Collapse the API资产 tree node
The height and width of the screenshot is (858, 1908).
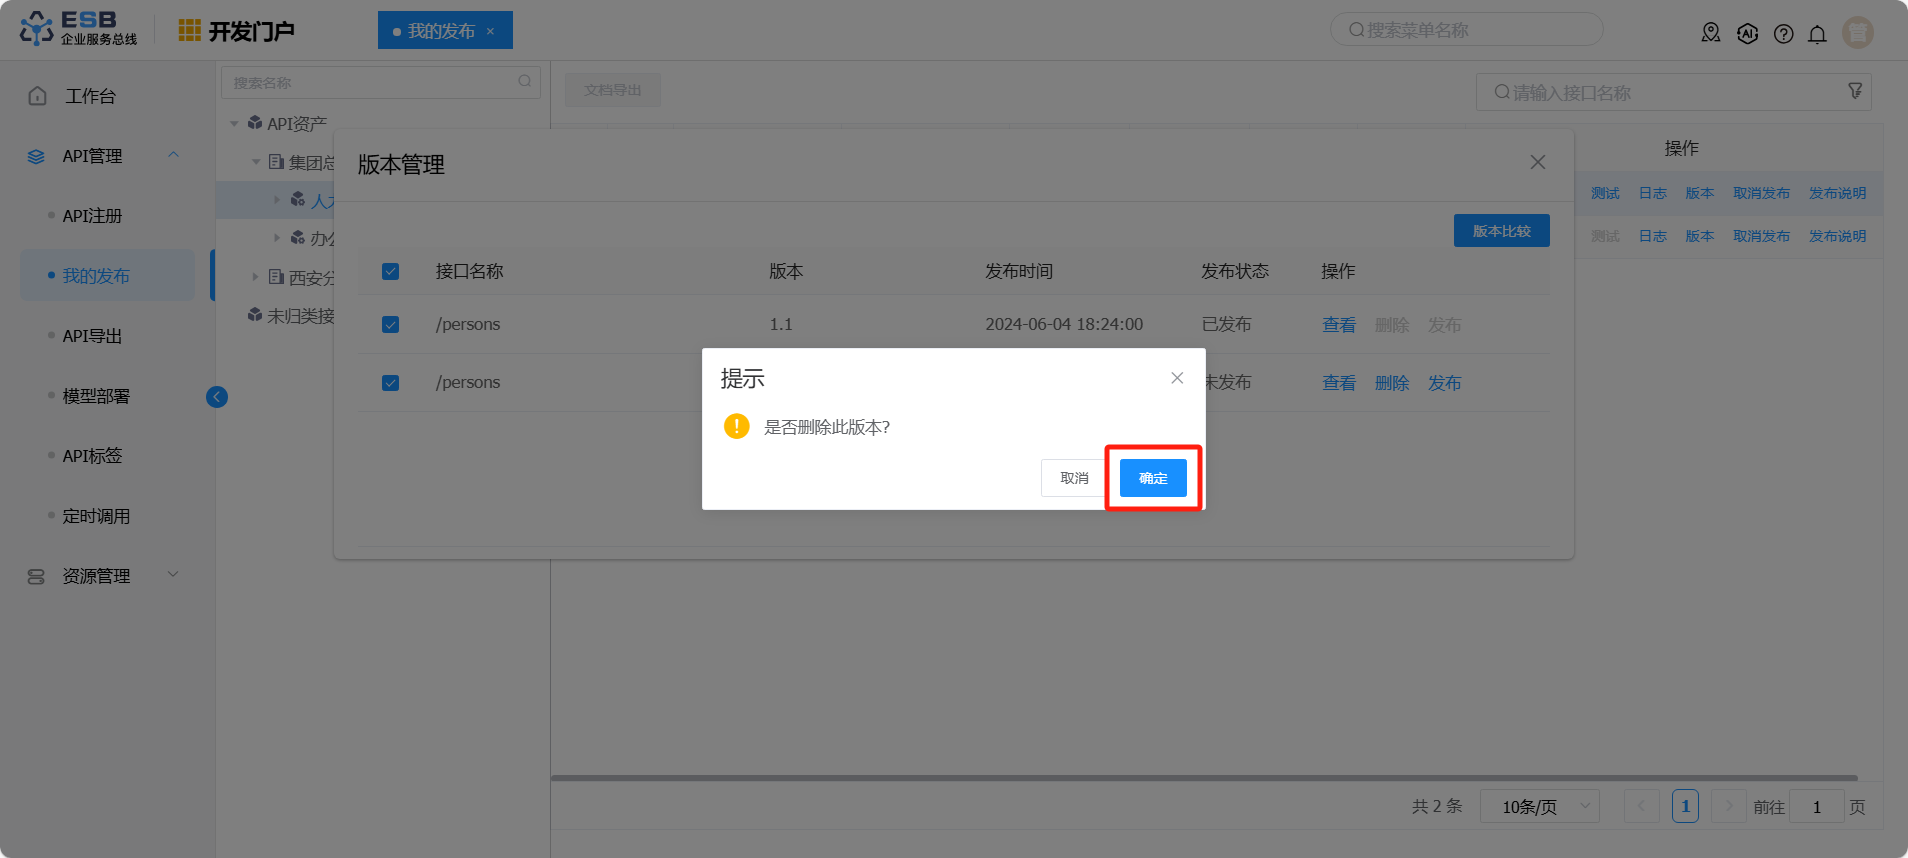click(x=234, y=124)
